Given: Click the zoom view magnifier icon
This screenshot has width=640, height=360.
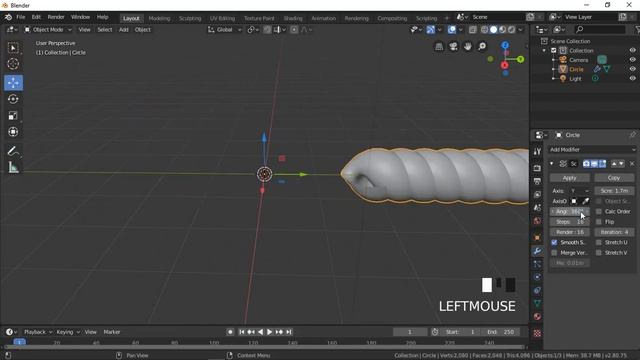Looking at the screenshot, I should click(x=482, y=47).
